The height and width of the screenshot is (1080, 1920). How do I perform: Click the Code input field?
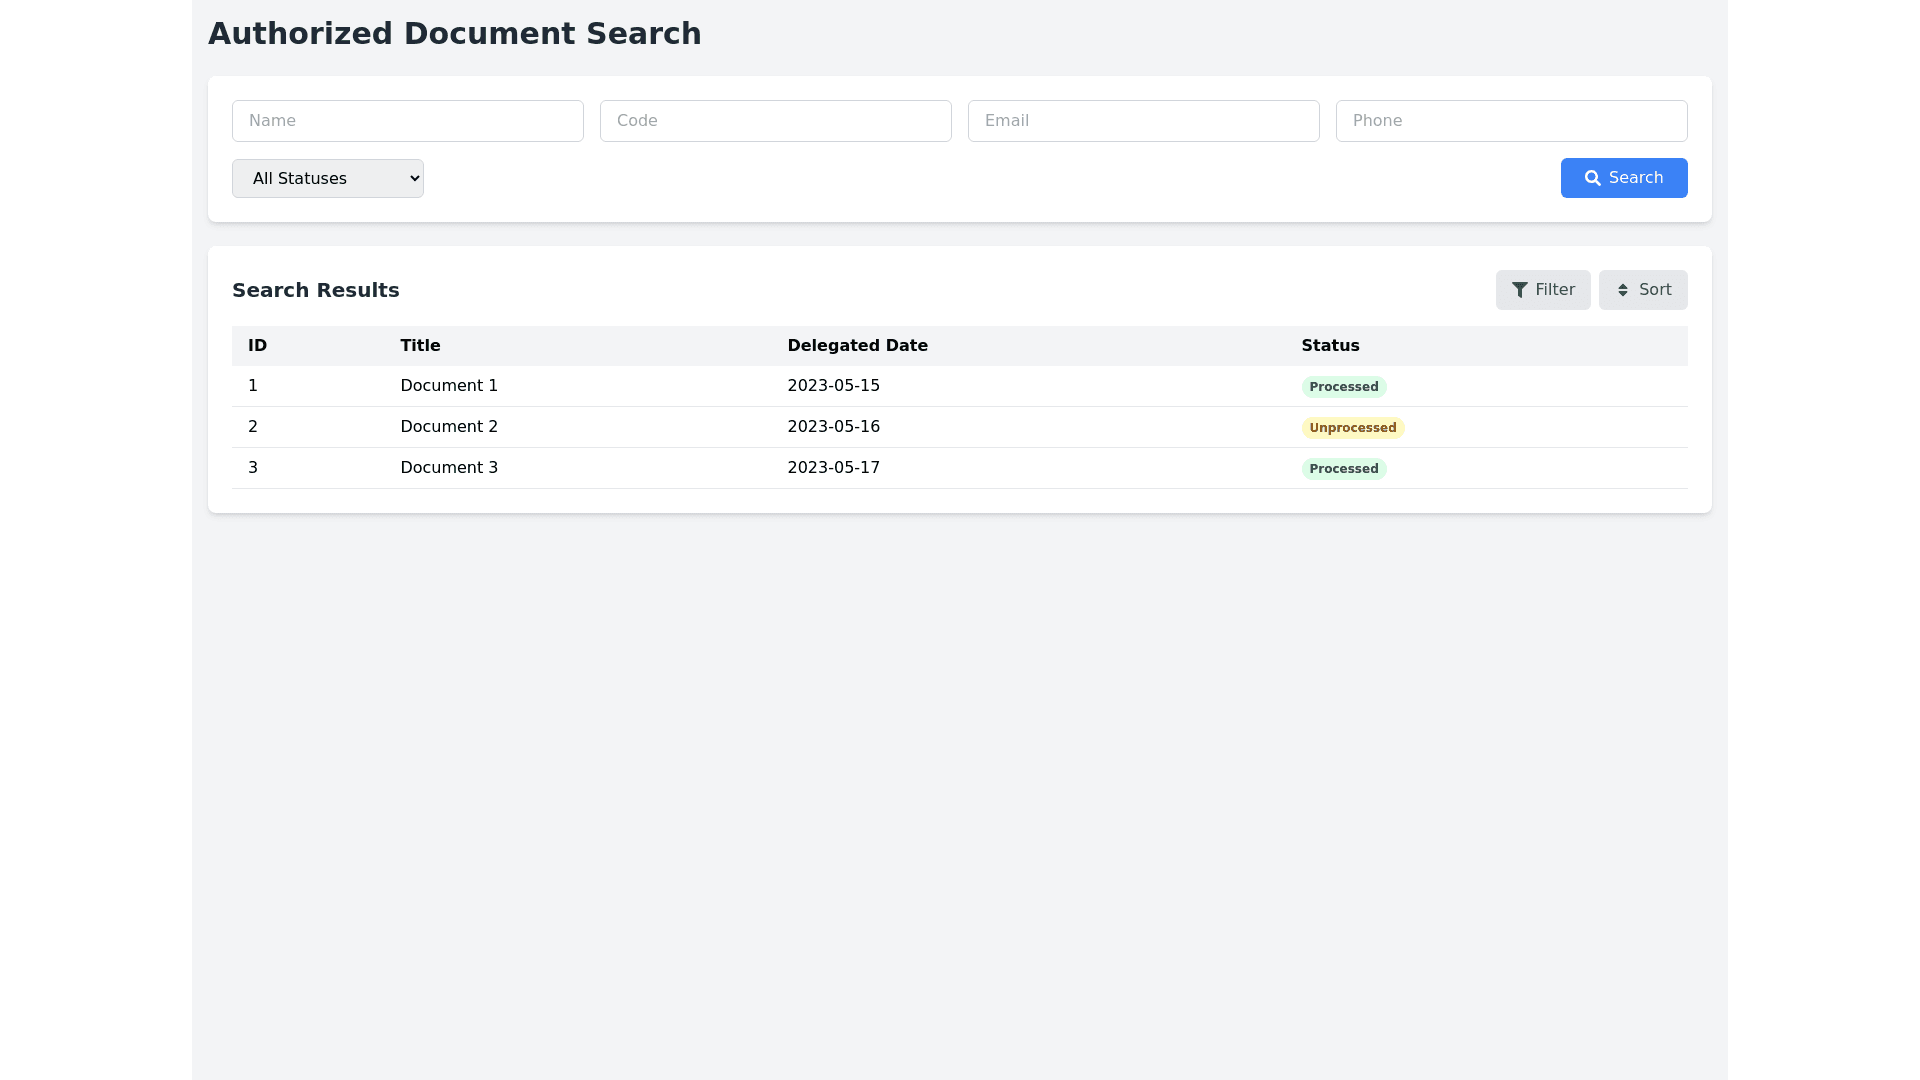pos(775,120)
